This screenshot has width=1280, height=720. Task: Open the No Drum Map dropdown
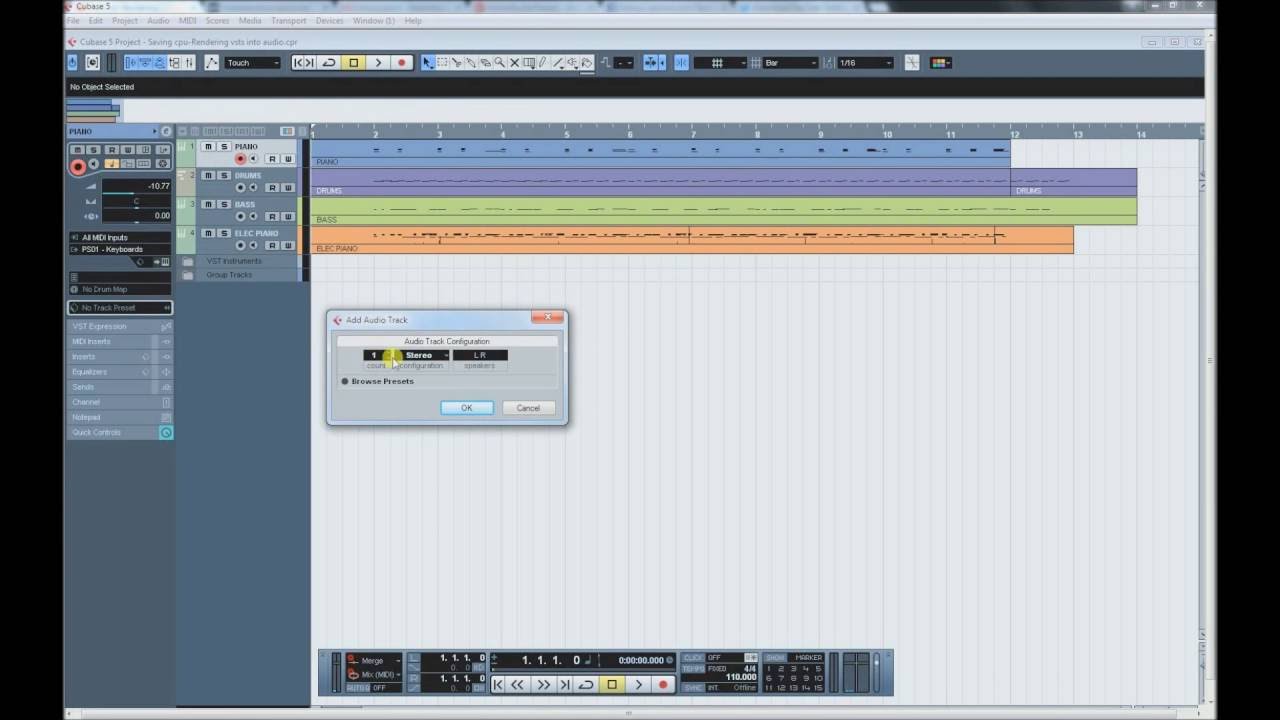[x=120, y=289]
